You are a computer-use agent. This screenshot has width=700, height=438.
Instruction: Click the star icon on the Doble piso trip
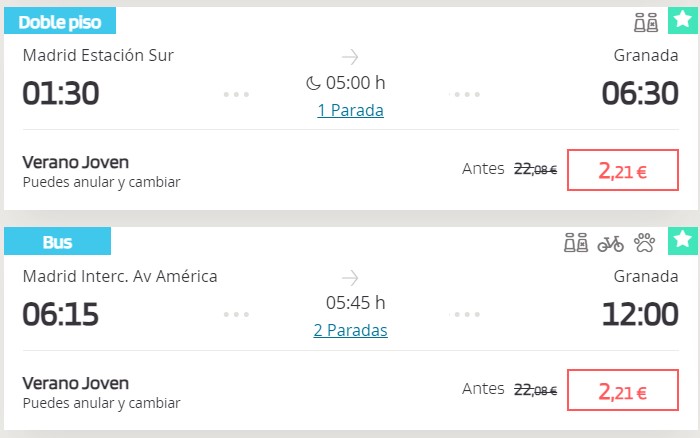683,20
